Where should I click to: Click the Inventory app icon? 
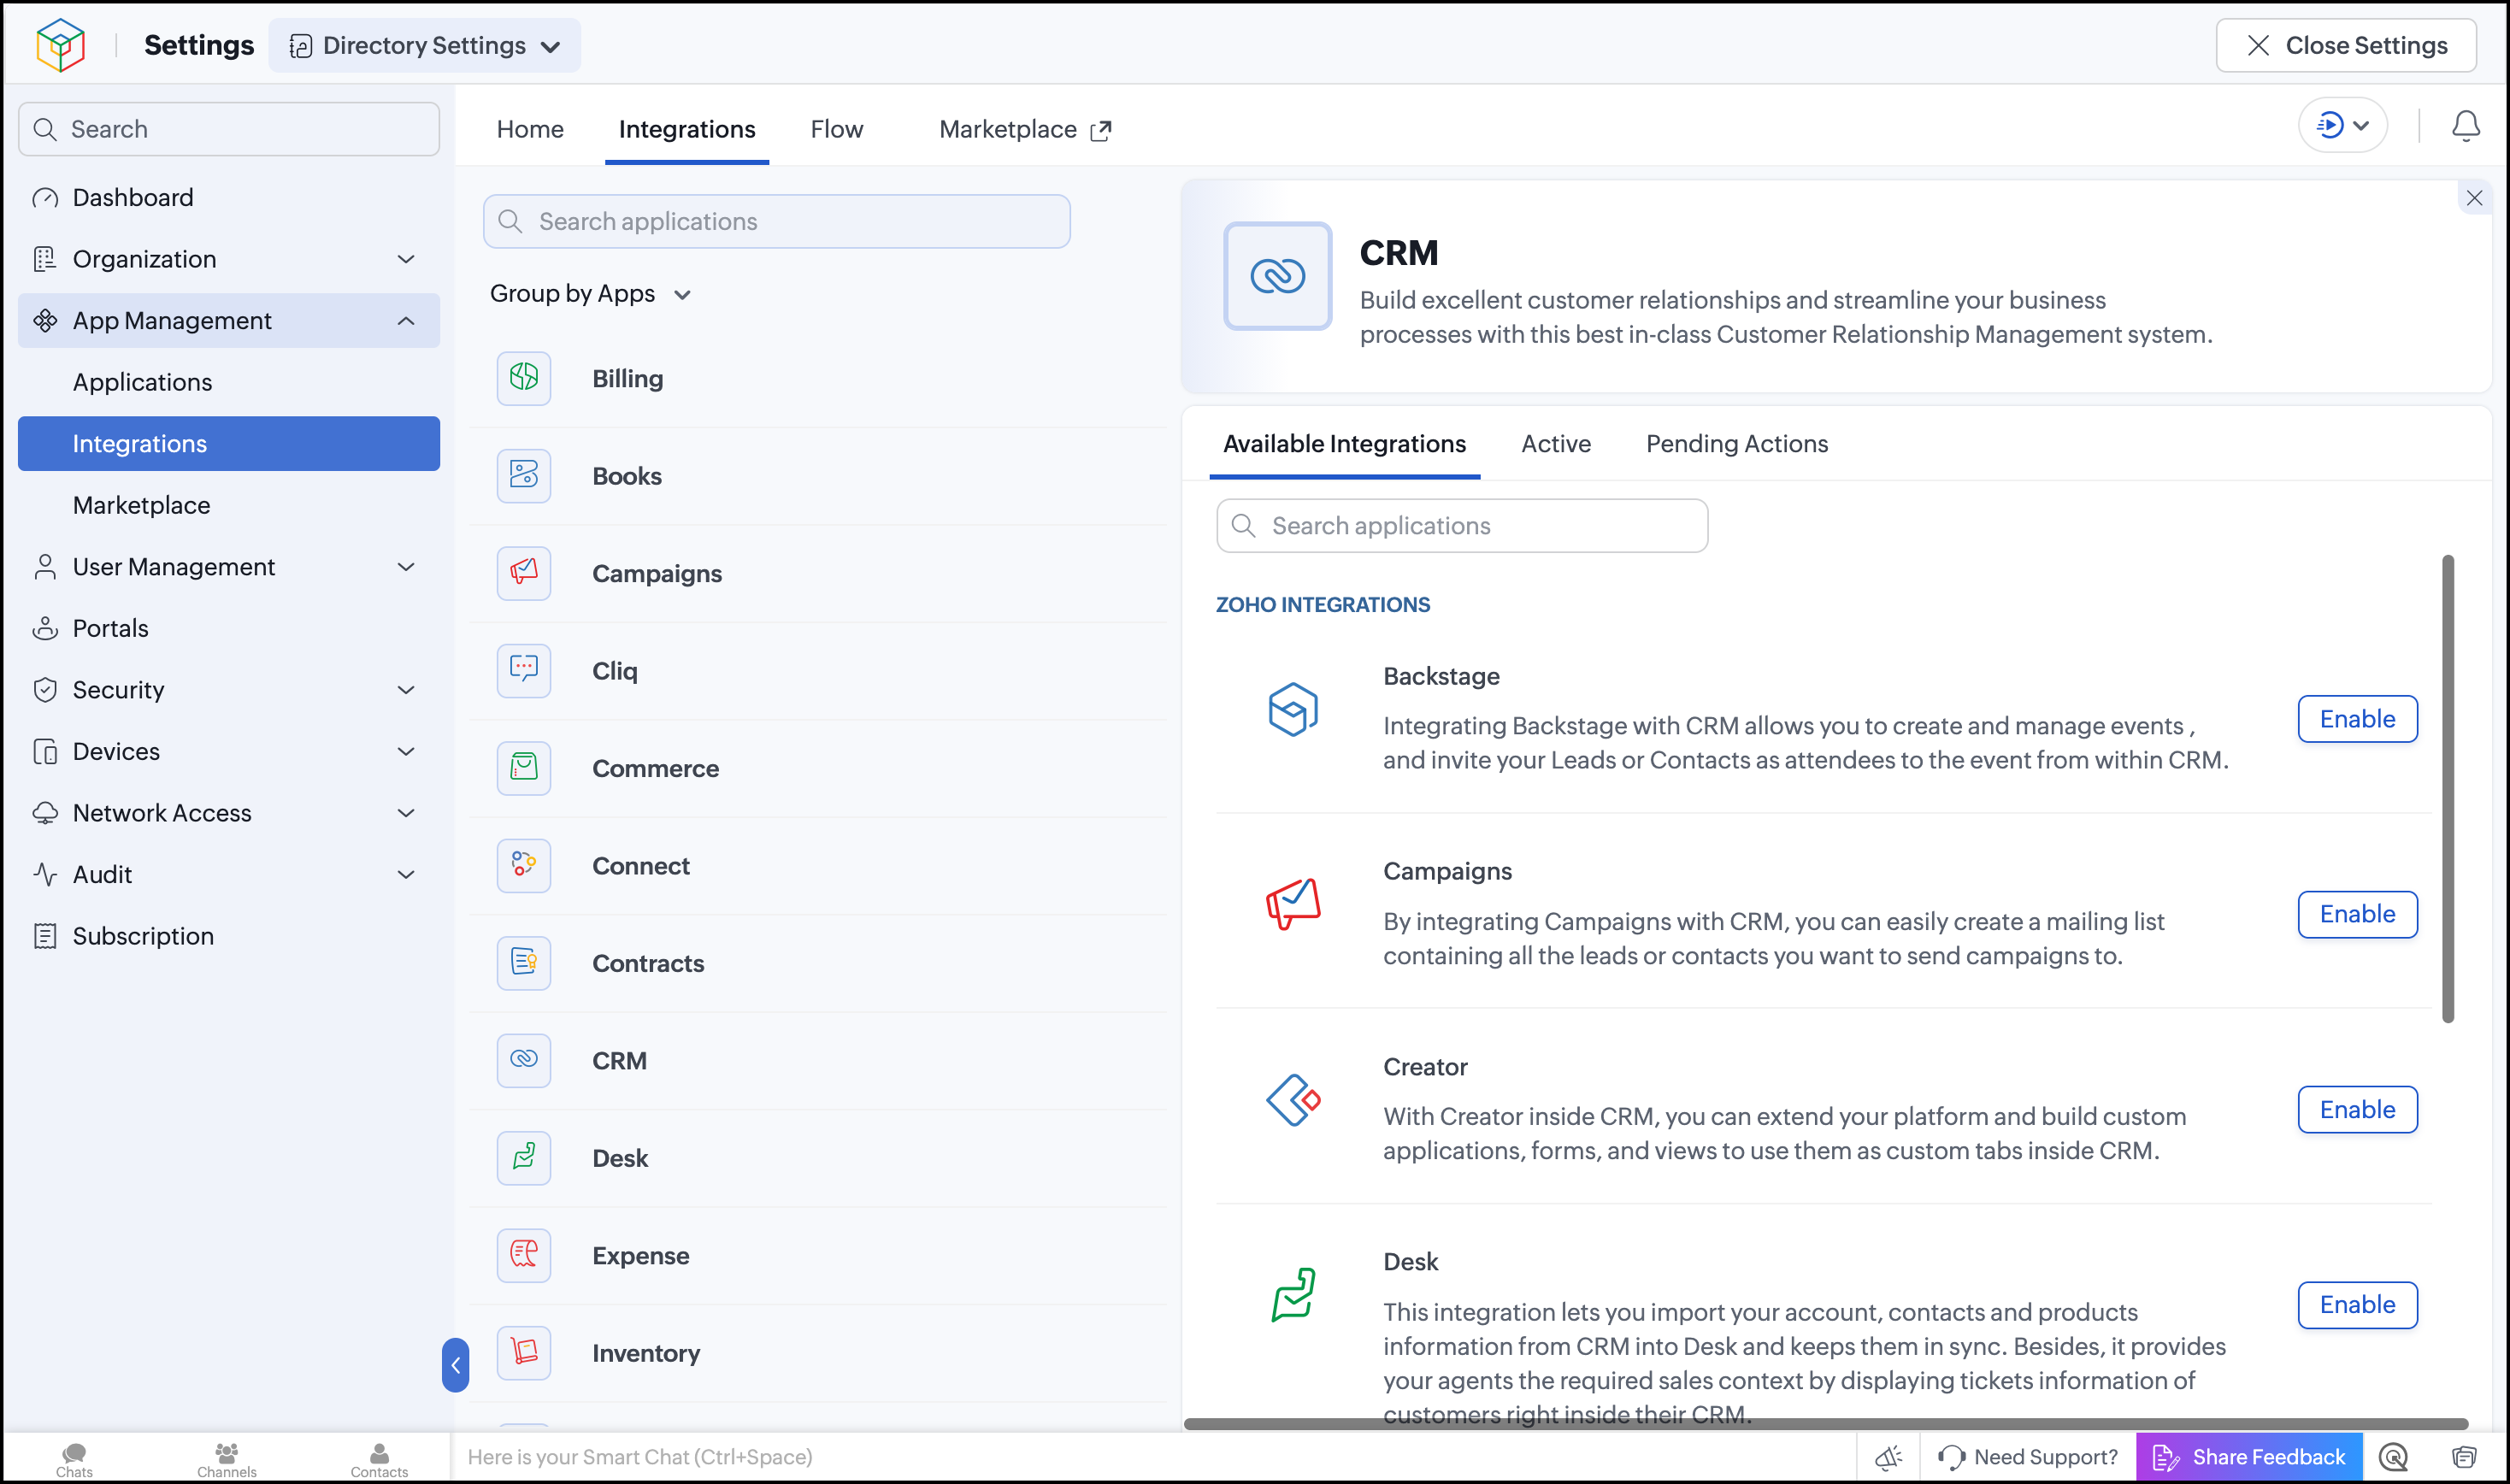coord(523,1353)
